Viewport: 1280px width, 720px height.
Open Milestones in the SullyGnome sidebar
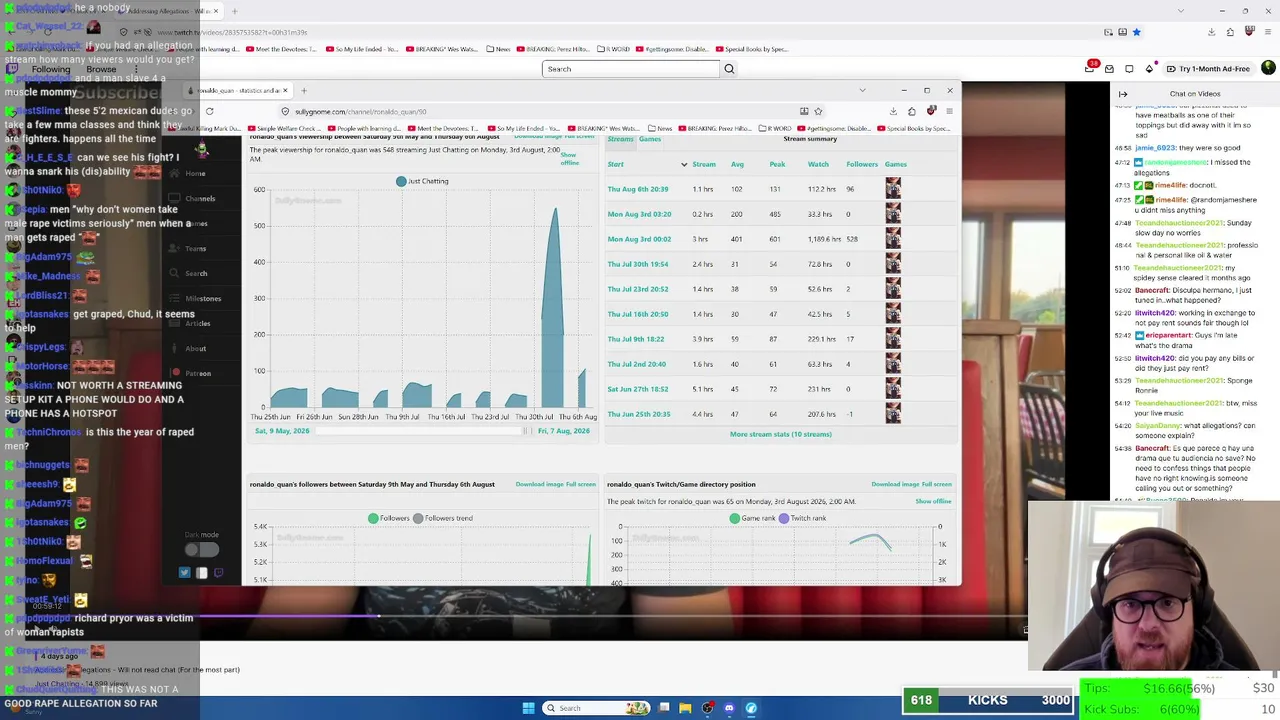[203, 299]
